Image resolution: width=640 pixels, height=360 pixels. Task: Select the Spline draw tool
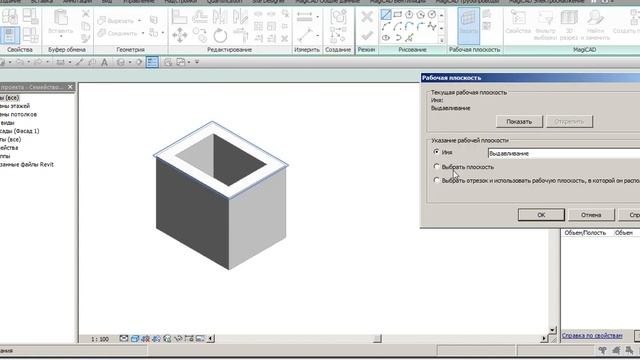pos(432,27)
